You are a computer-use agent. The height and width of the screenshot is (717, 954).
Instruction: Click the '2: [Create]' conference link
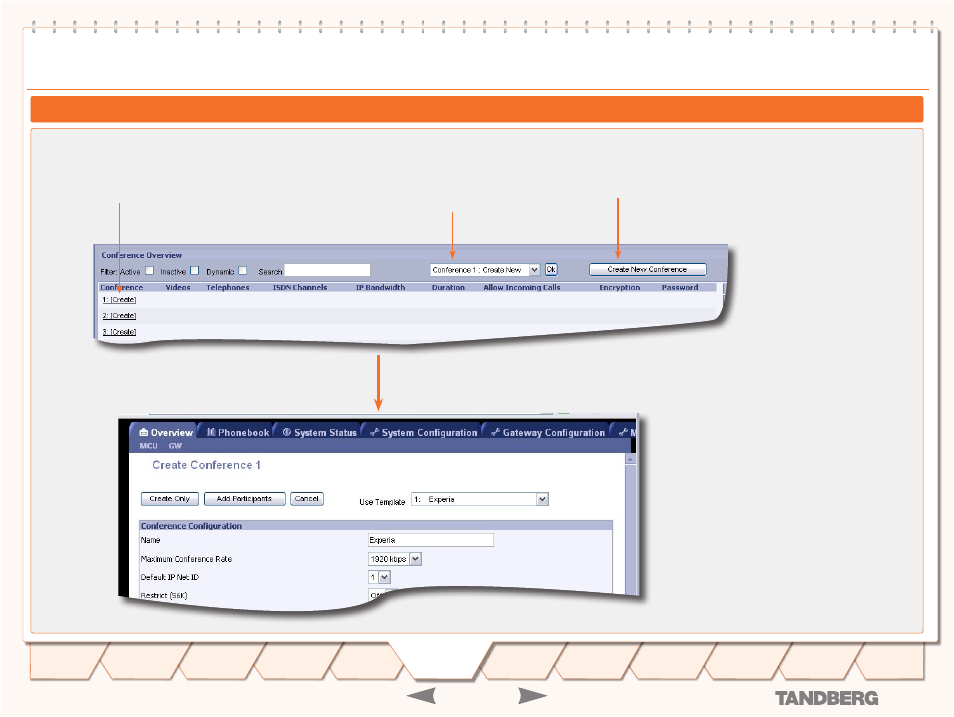(119, 315)
